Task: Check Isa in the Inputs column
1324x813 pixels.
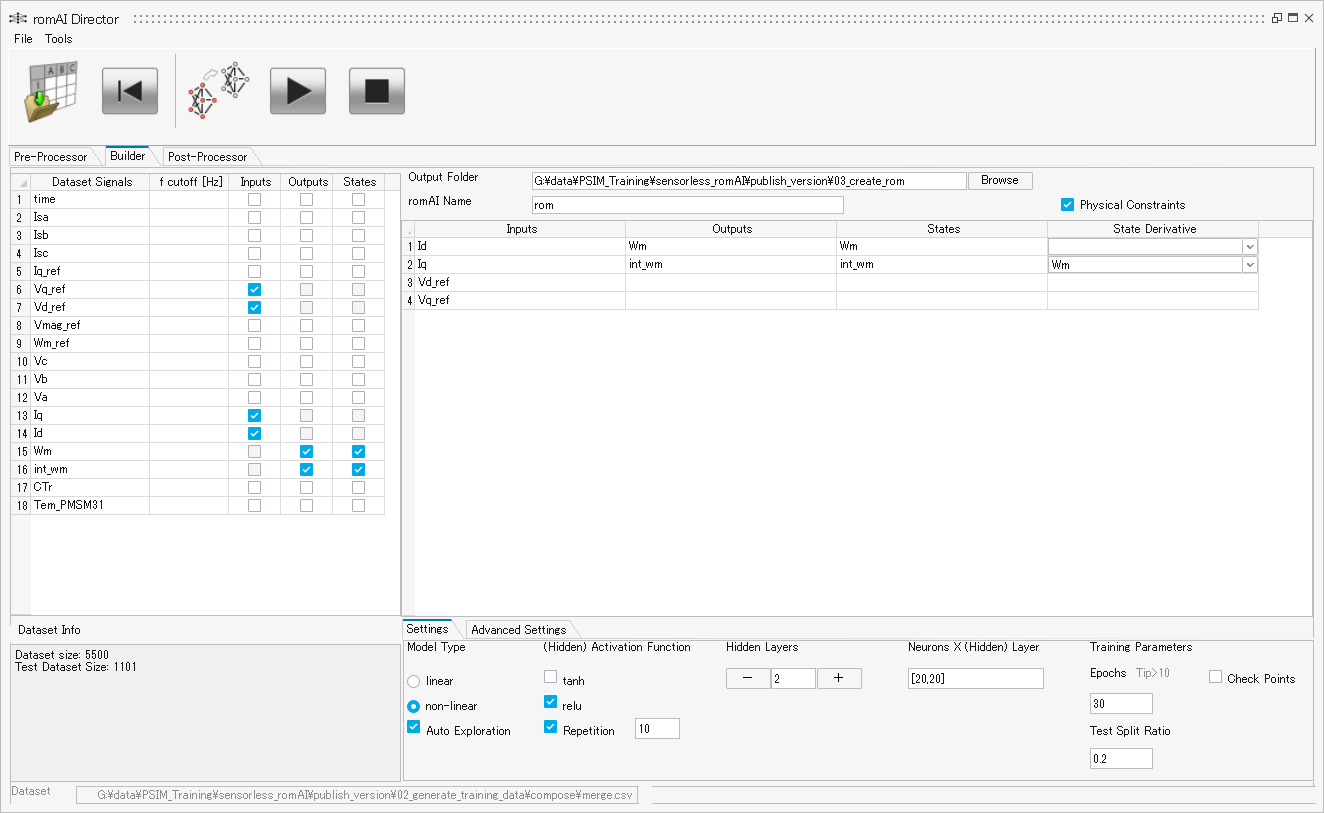Action: tap(254, 217)
